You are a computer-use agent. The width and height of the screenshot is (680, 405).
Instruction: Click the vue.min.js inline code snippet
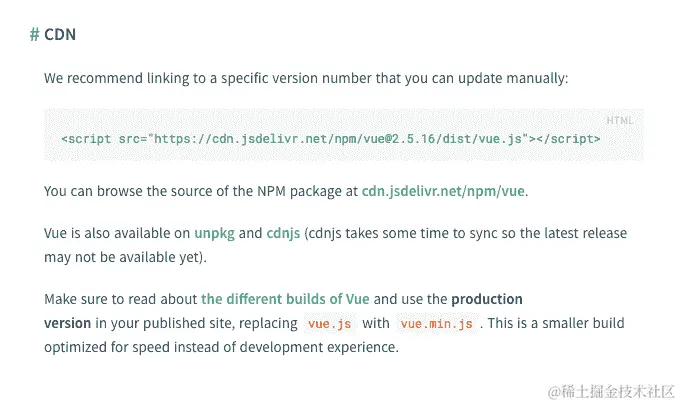pyautogui.click(x=437, y=324)
